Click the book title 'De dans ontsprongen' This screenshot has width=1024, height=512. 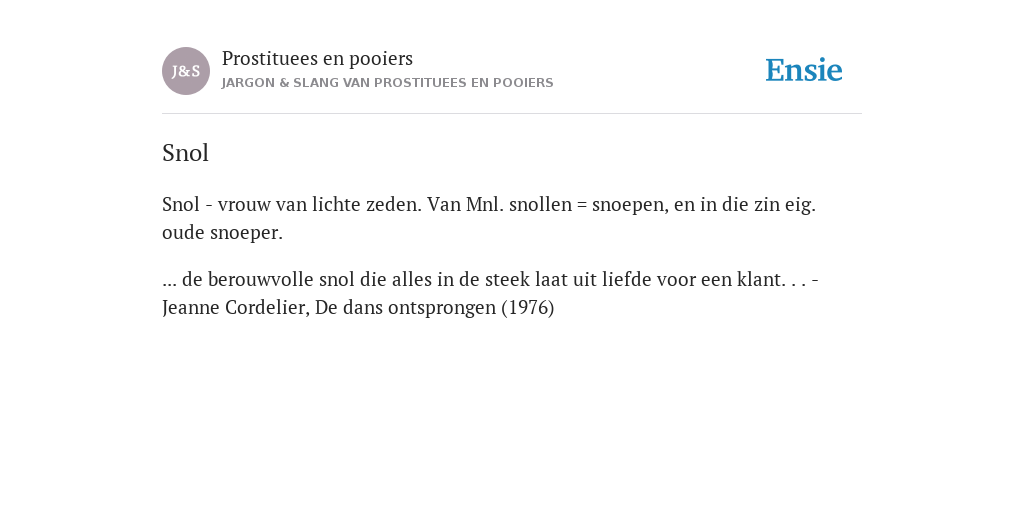406,308
